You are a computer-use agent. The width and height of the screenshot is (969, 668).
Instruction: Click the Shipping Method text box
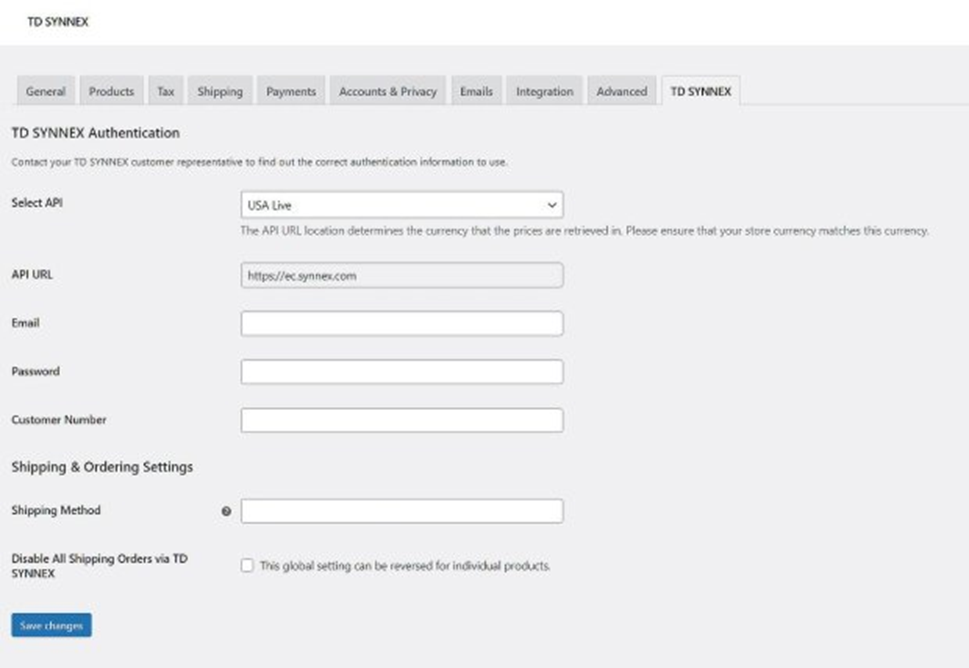click(x=402, y=510)
